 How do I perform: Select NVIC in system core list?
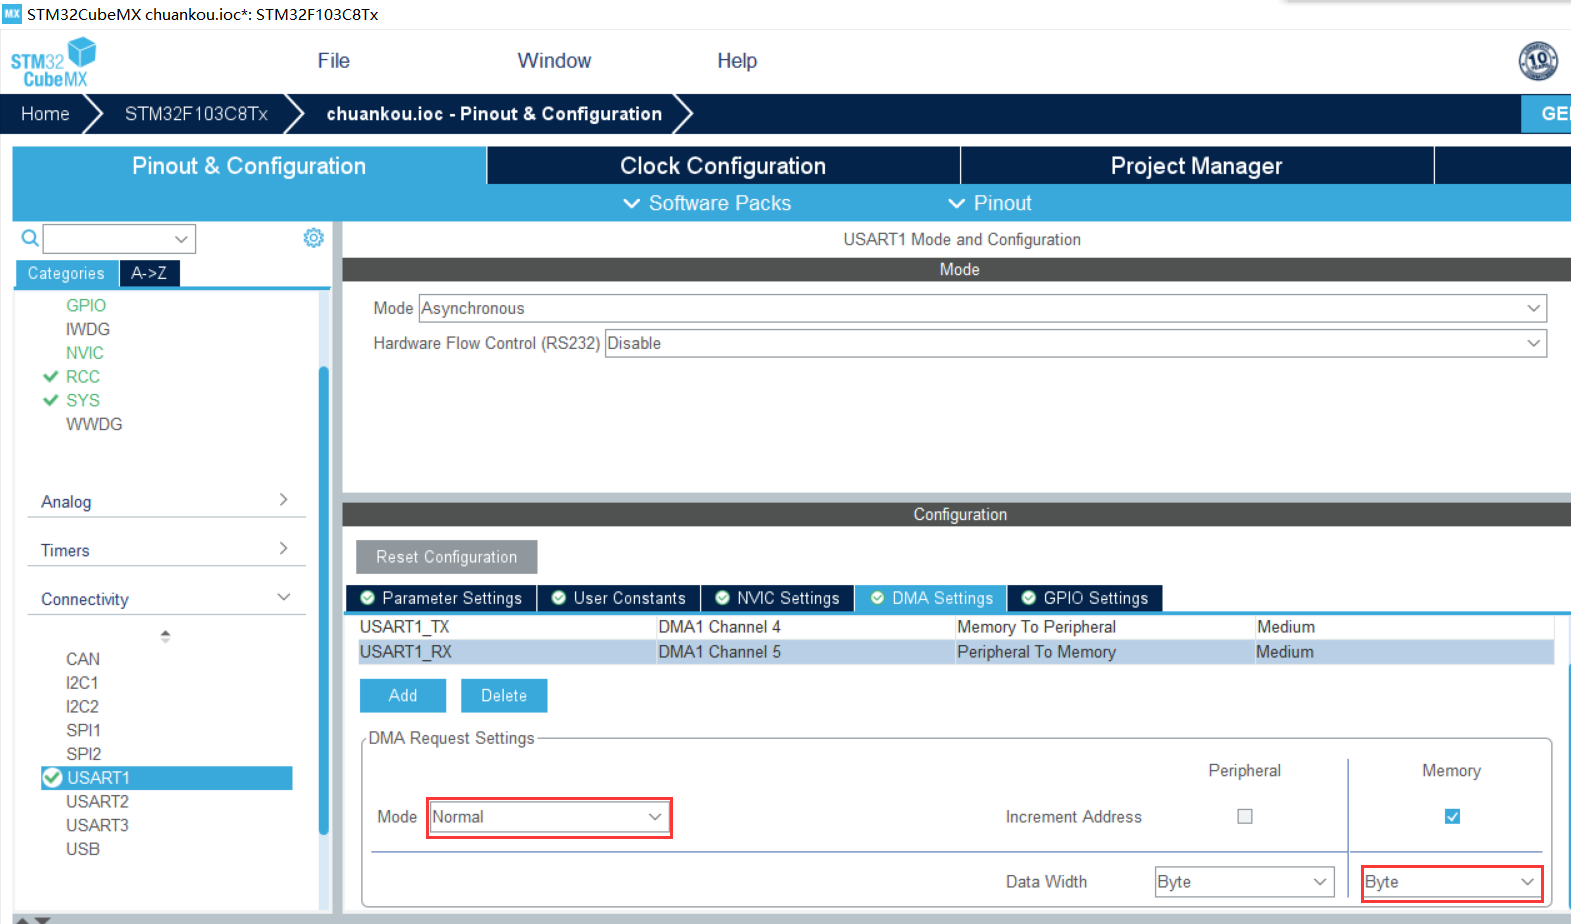[x=85, y=353]
